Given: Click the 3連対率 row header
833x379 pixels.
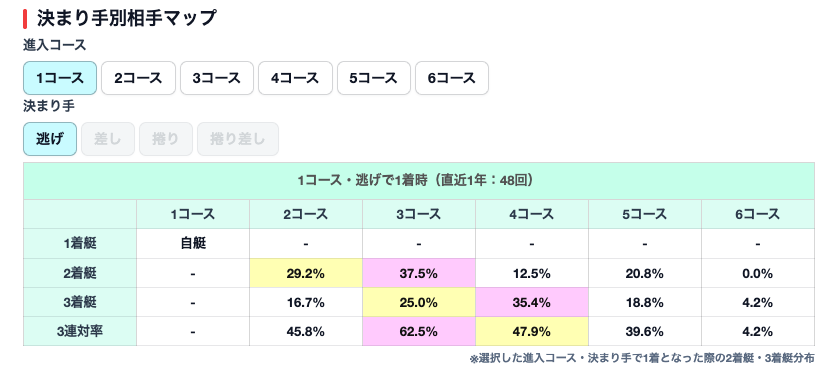Looking at the screenshot, I should (80, 332).
